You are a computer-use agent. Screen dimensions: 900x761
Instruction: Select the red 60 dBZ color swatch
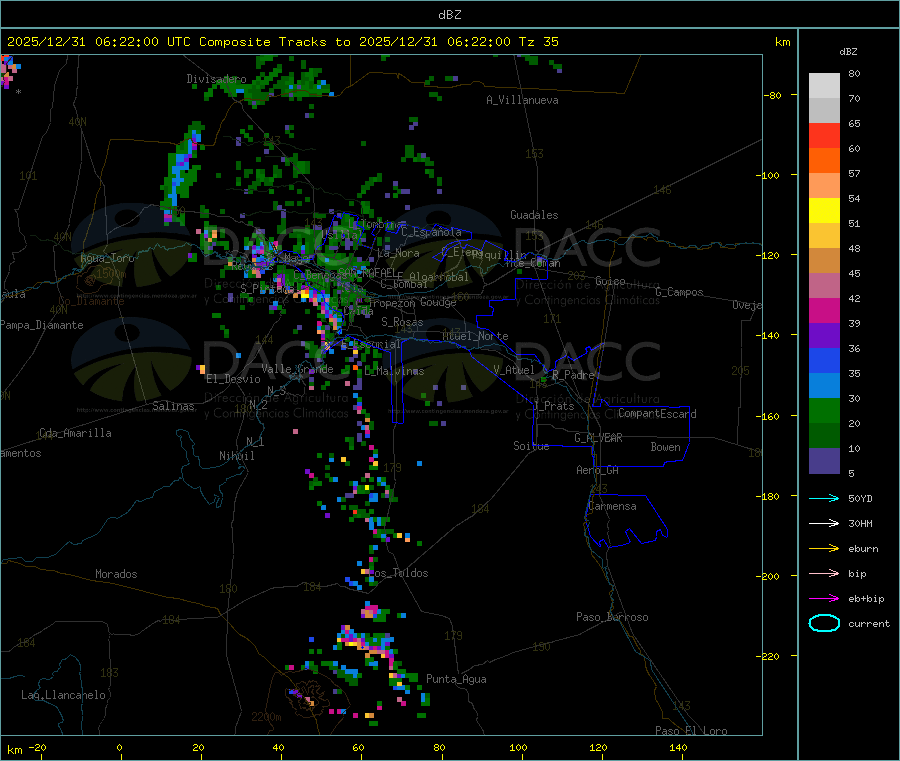[824, 135]
